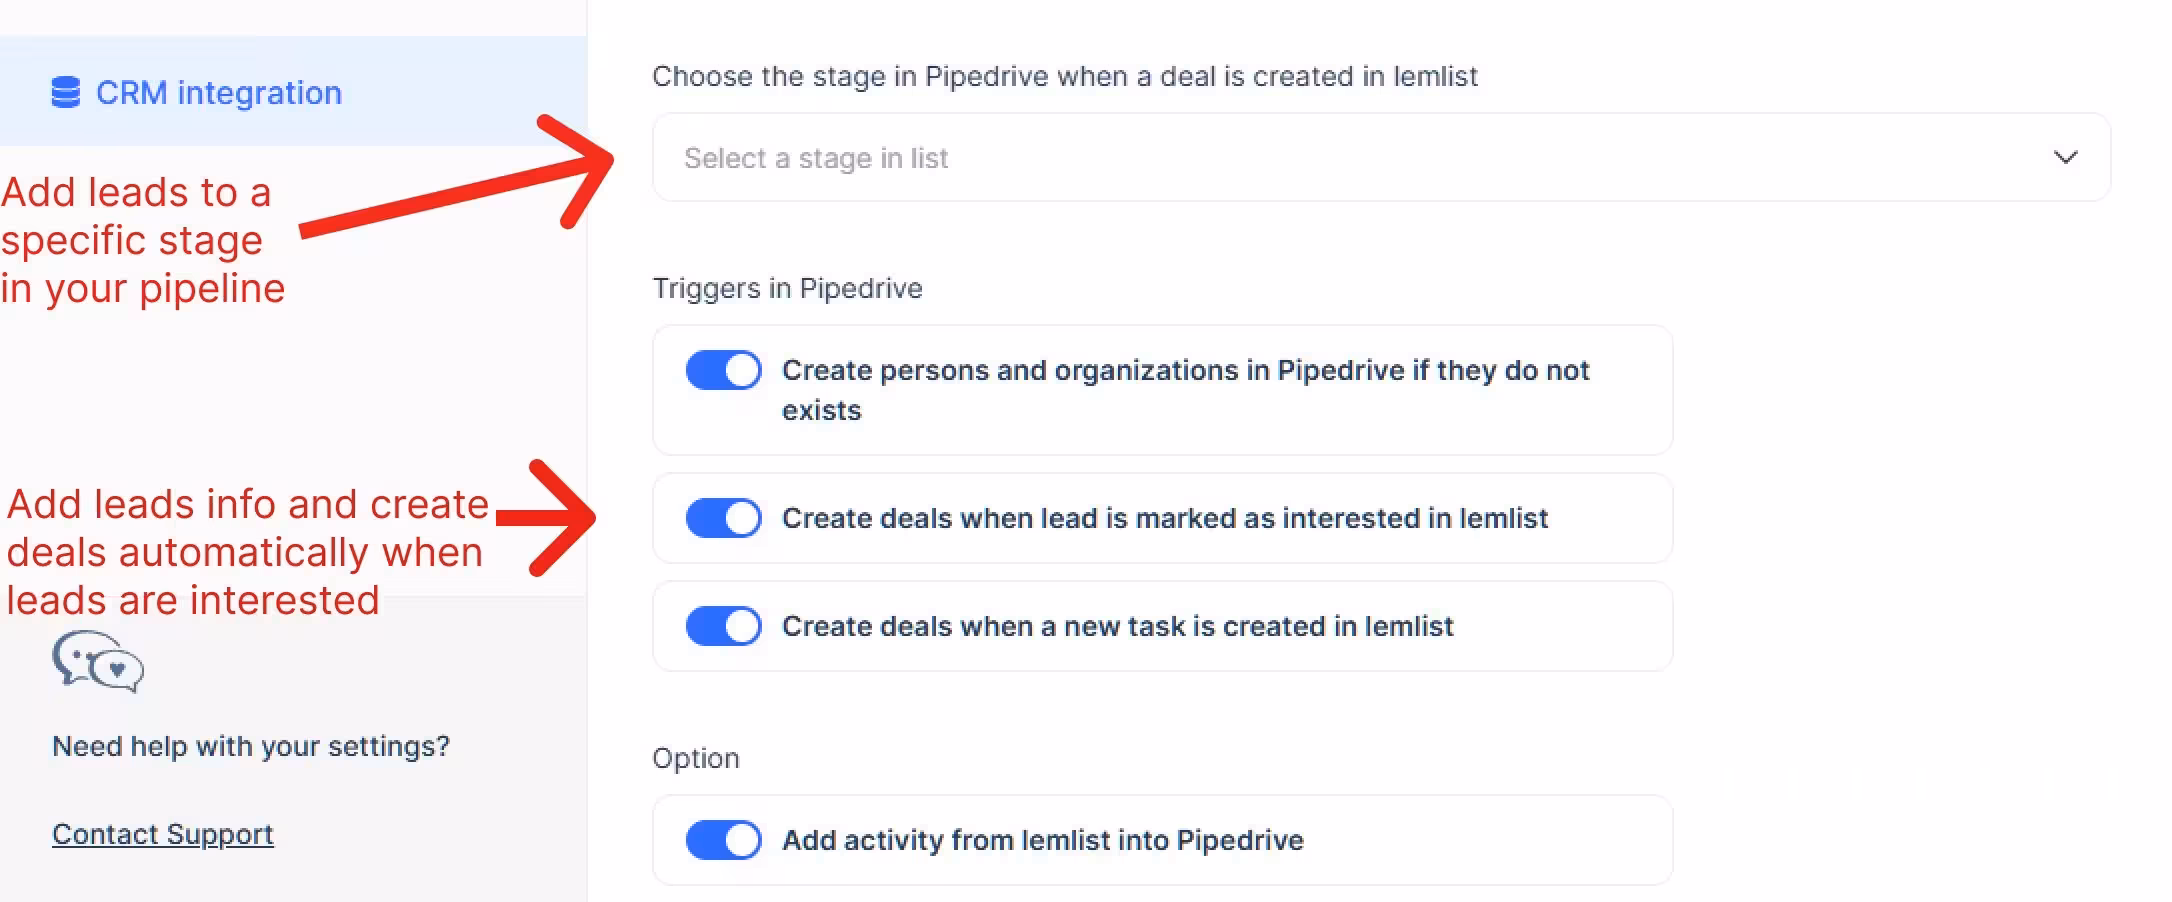Click the database icon beside CRM integration
This screenshot has width=2172, height=902.
[x=65, y=92]
